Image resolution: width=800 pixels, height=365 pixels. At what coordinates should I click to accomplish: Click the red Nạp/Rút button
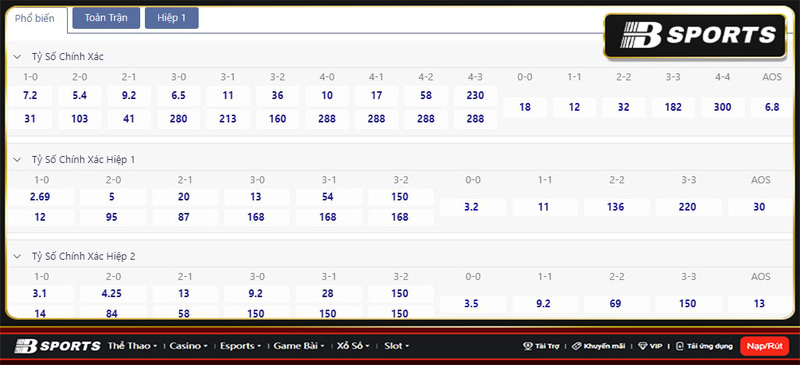764,346
